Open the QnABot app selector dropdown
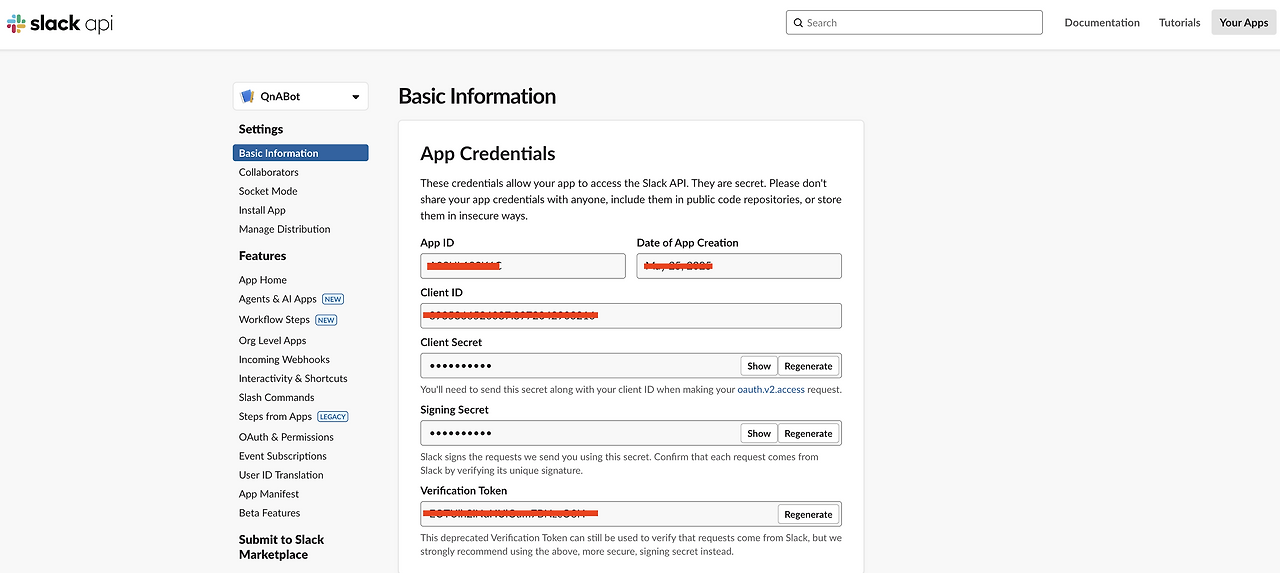The height and width of the screenshot is (573, 1280). [301, 96]
